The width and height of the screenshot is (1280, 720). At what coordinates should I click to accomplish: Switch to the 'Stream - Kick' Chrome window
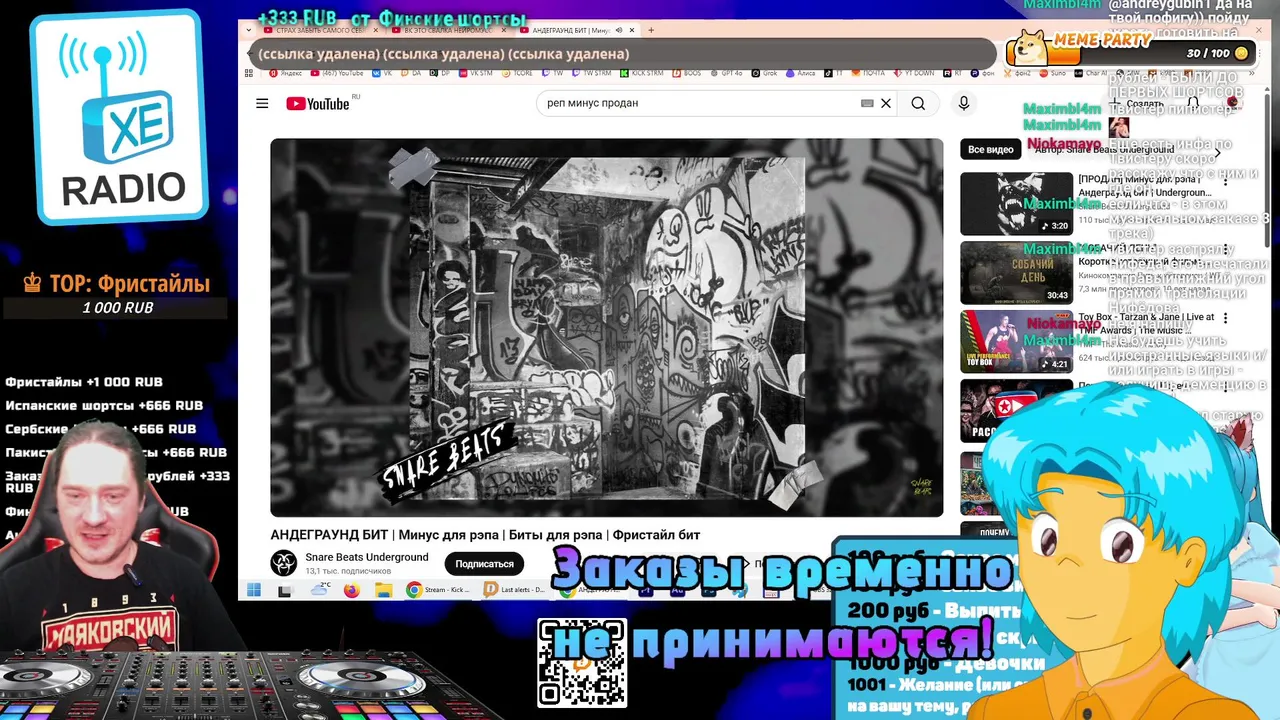pos(438,590)
